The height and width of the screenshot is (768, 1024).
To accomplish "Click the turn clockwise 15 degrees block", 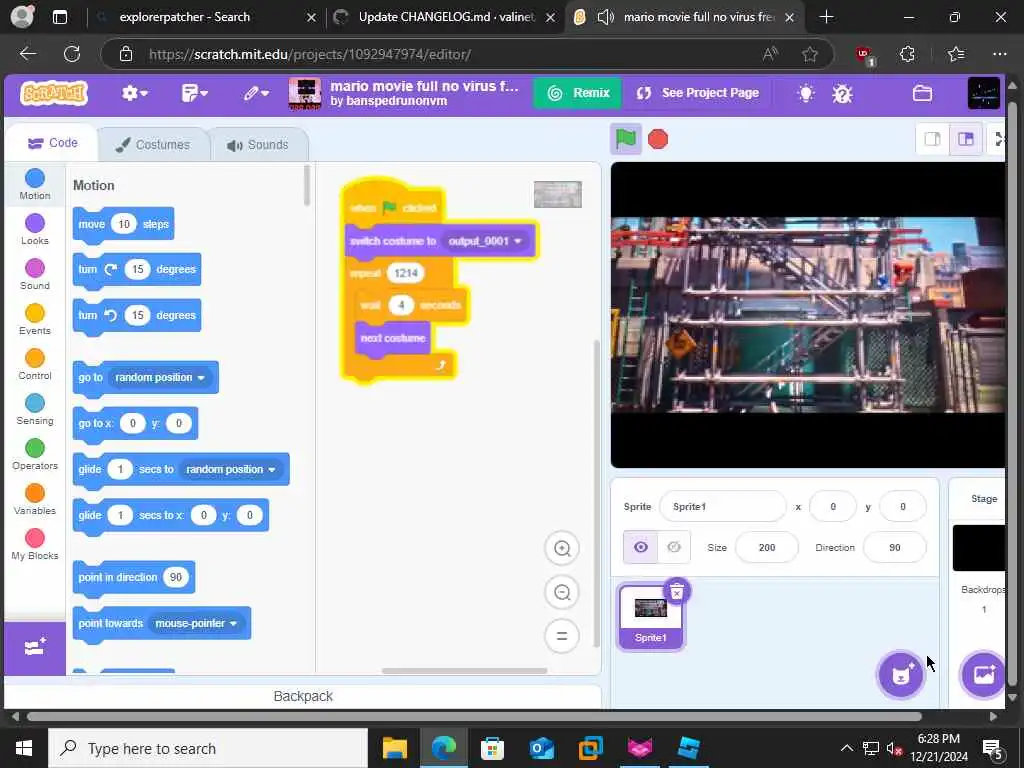I will [x=136, y=270].
